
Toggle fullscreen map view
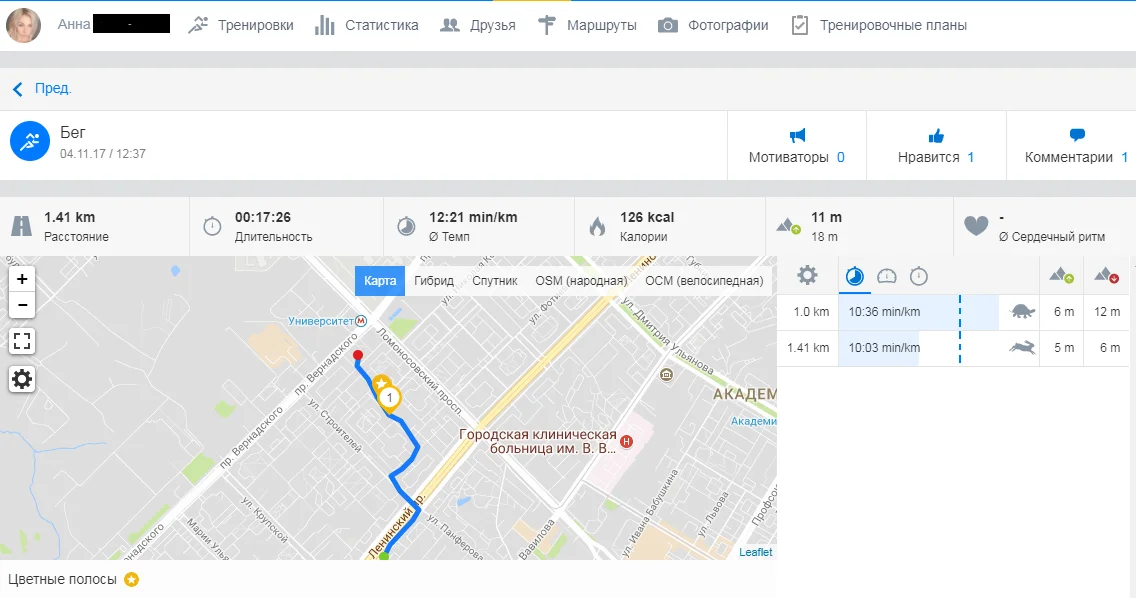22,341
